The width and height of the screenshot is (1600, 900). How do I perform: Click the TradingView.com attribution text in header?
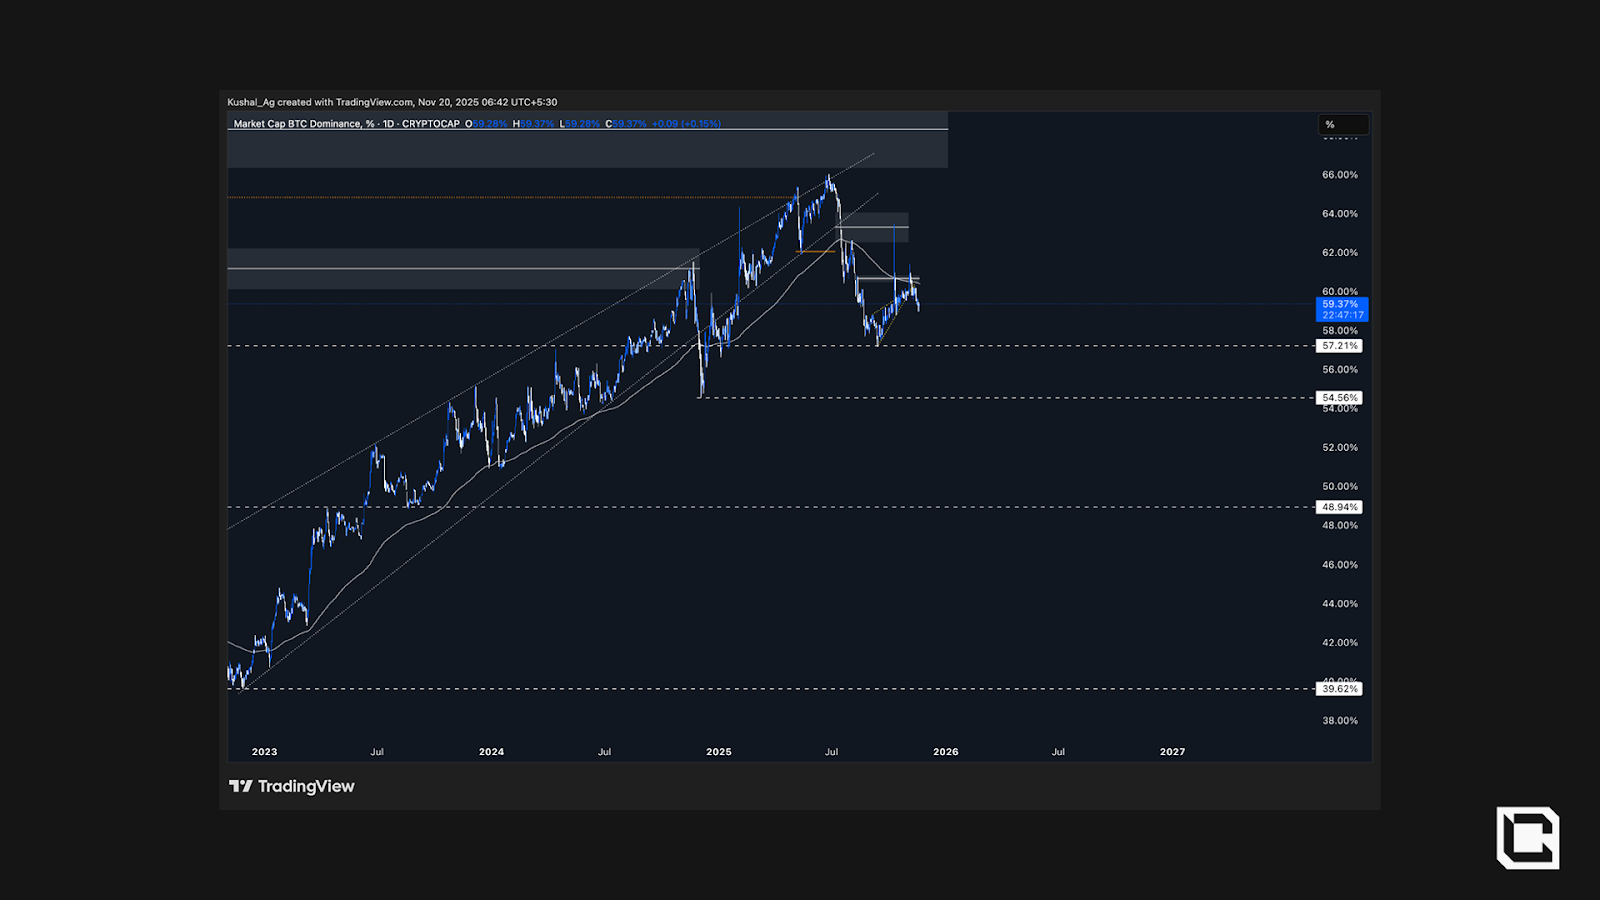pyautogui.click(x=374, y=102)
